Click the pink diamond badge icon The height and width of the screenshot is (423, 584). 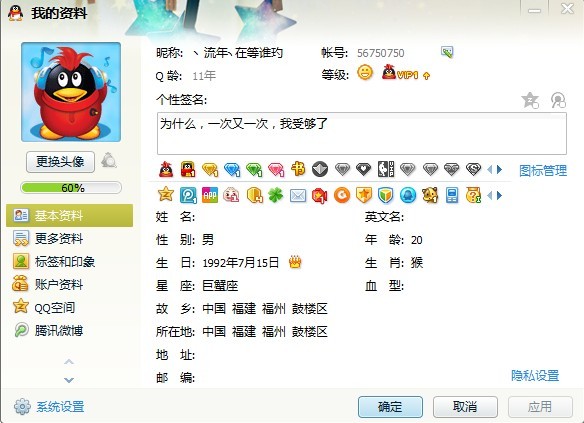(x=276, y=170)
